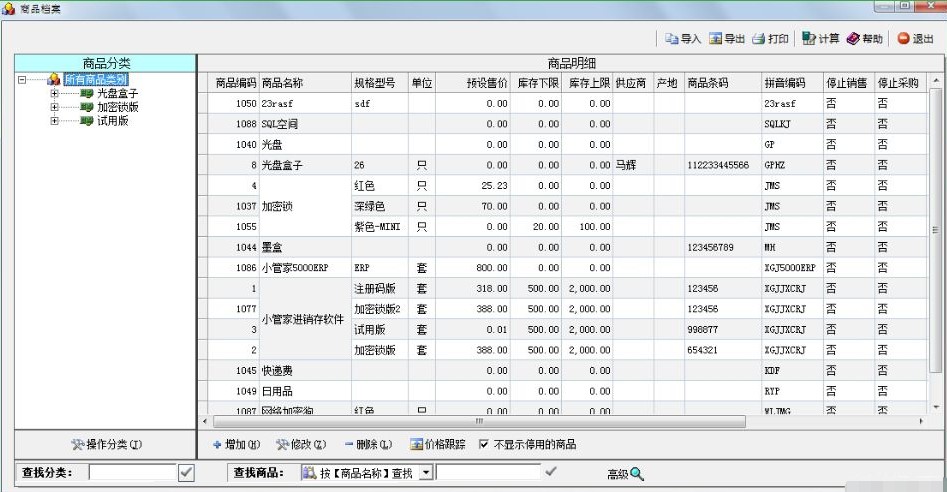Expand the 光盘盒子 category node
947x492 pixels.
click(55, 93)
